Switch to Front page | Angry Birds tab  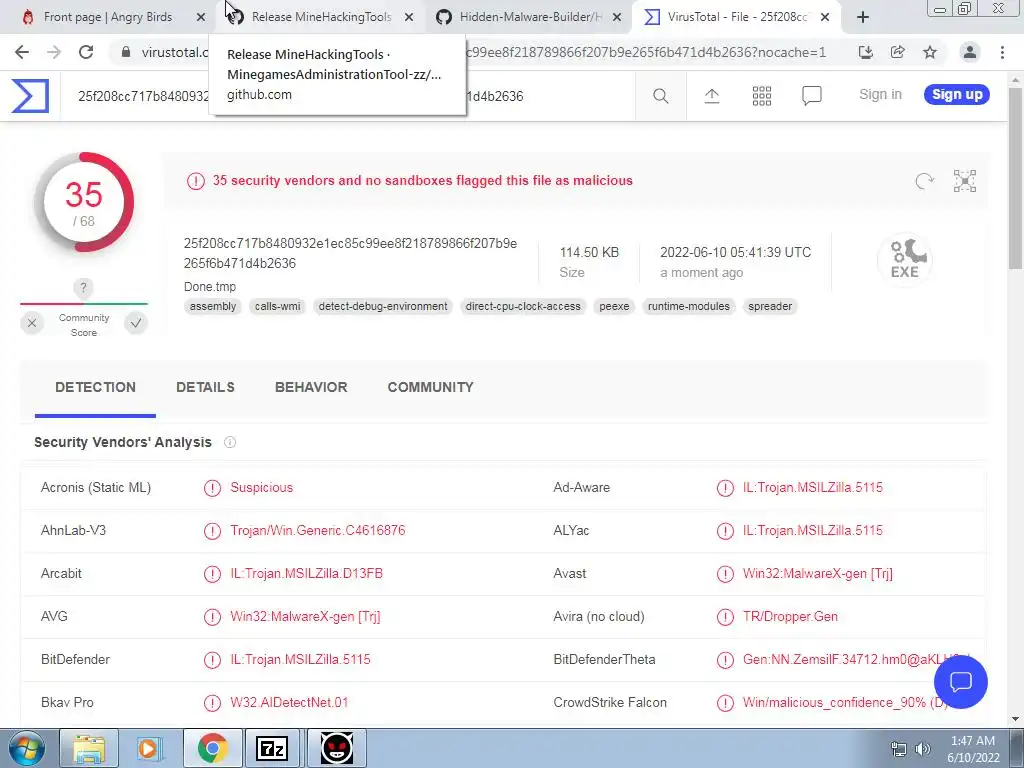(x=108, y=17)
